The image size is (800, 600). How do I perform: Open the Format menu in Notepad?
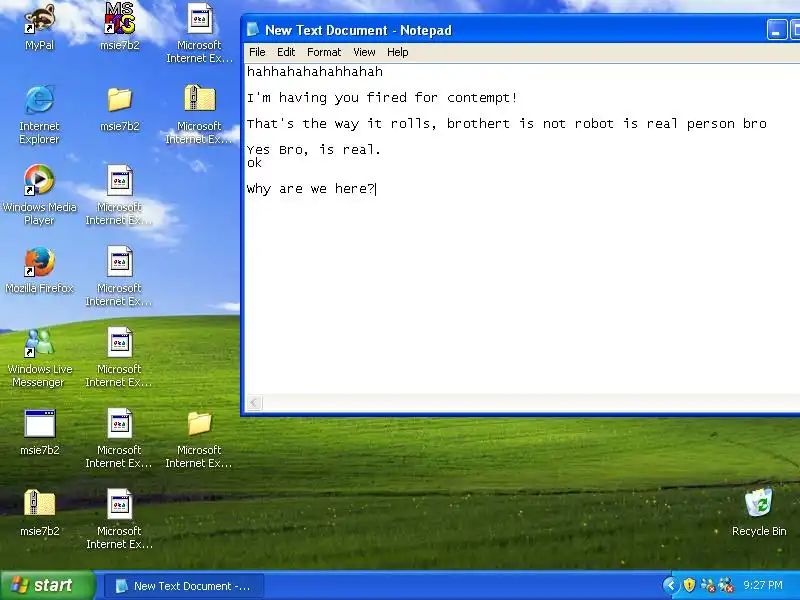point(323,52)
